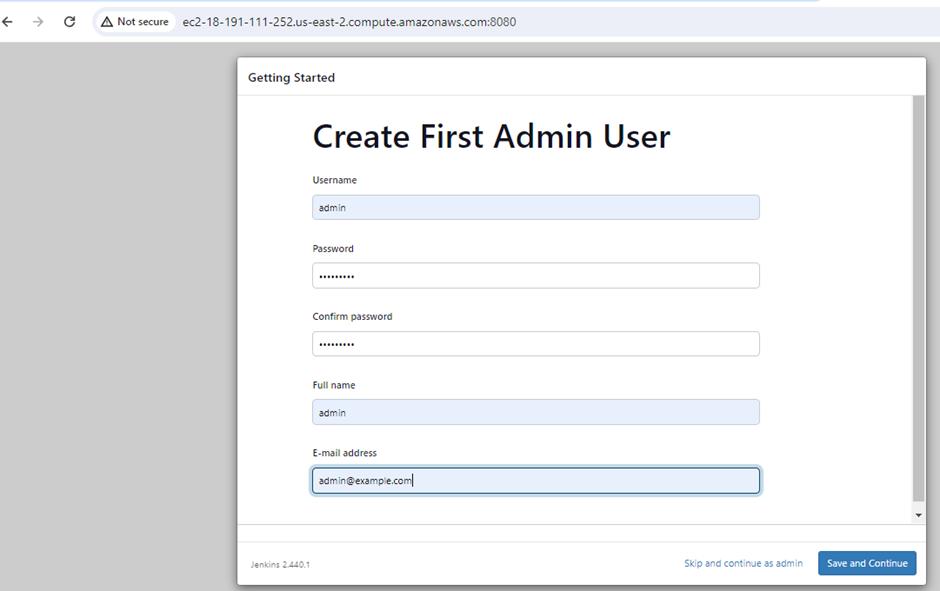
Task: Select the Confirm password field
Action: coord(535,344)
